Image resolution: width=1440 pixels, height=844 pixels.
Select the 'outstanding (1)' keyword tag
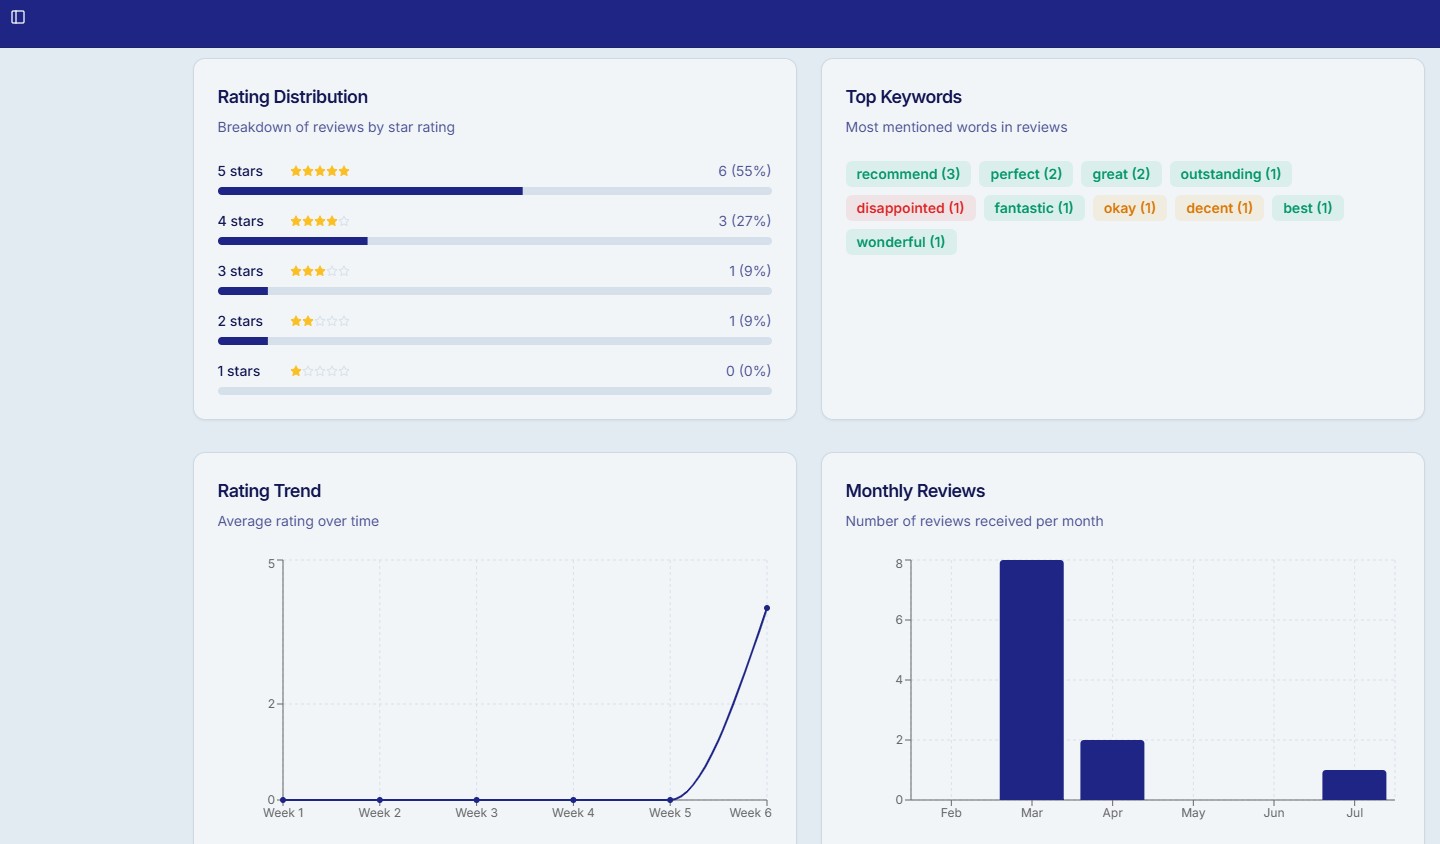click(x=1231, y=174)
